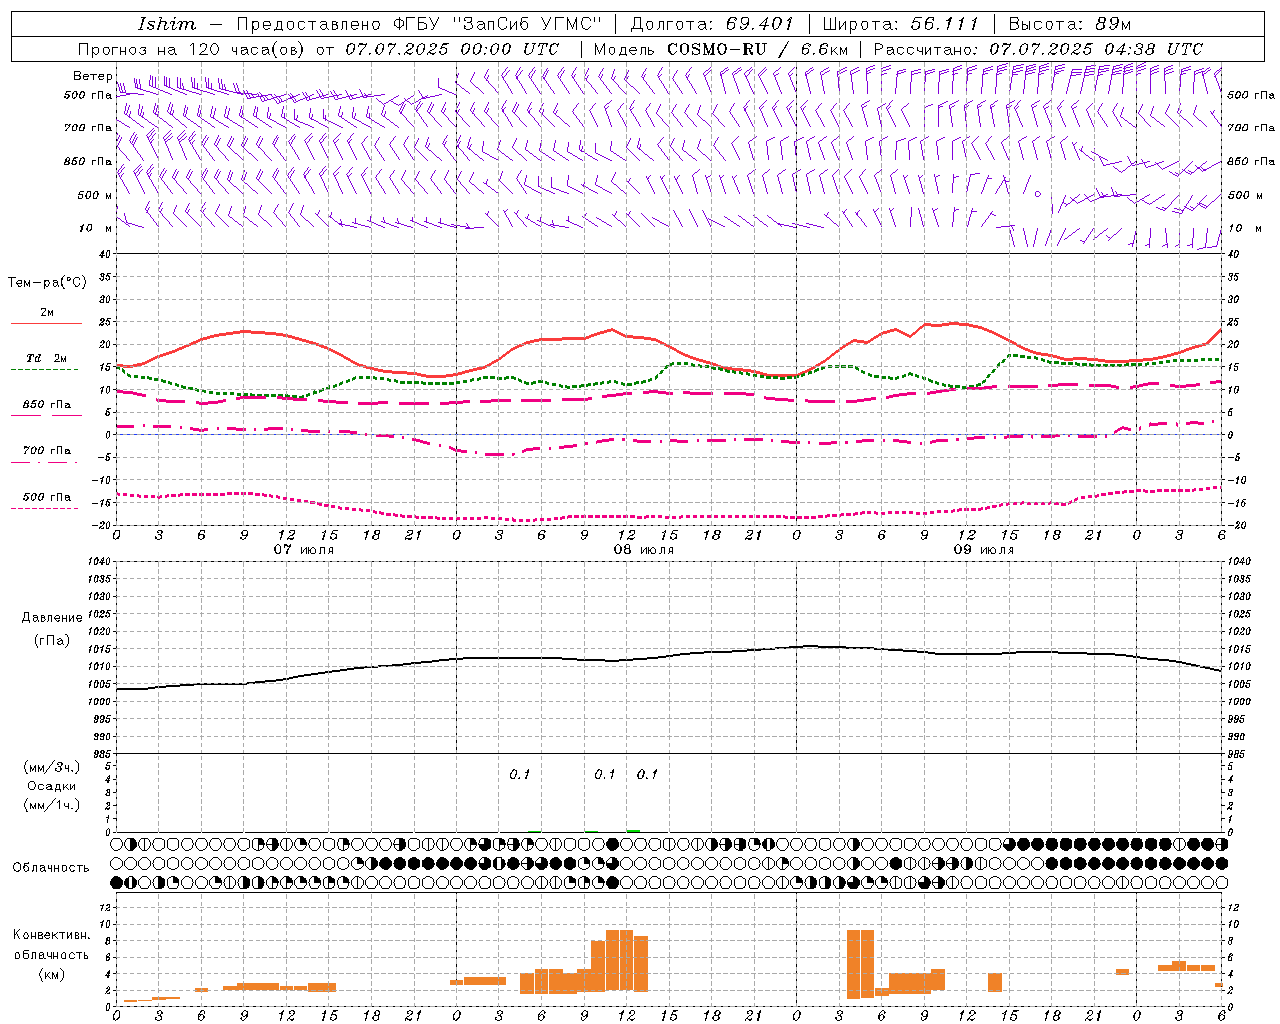This screenshot has width=1280, height=1024.
Task: Click the Рассчитано: 07.07.2025 04:38 UTC timestamp
Action: pos(1038,49)
